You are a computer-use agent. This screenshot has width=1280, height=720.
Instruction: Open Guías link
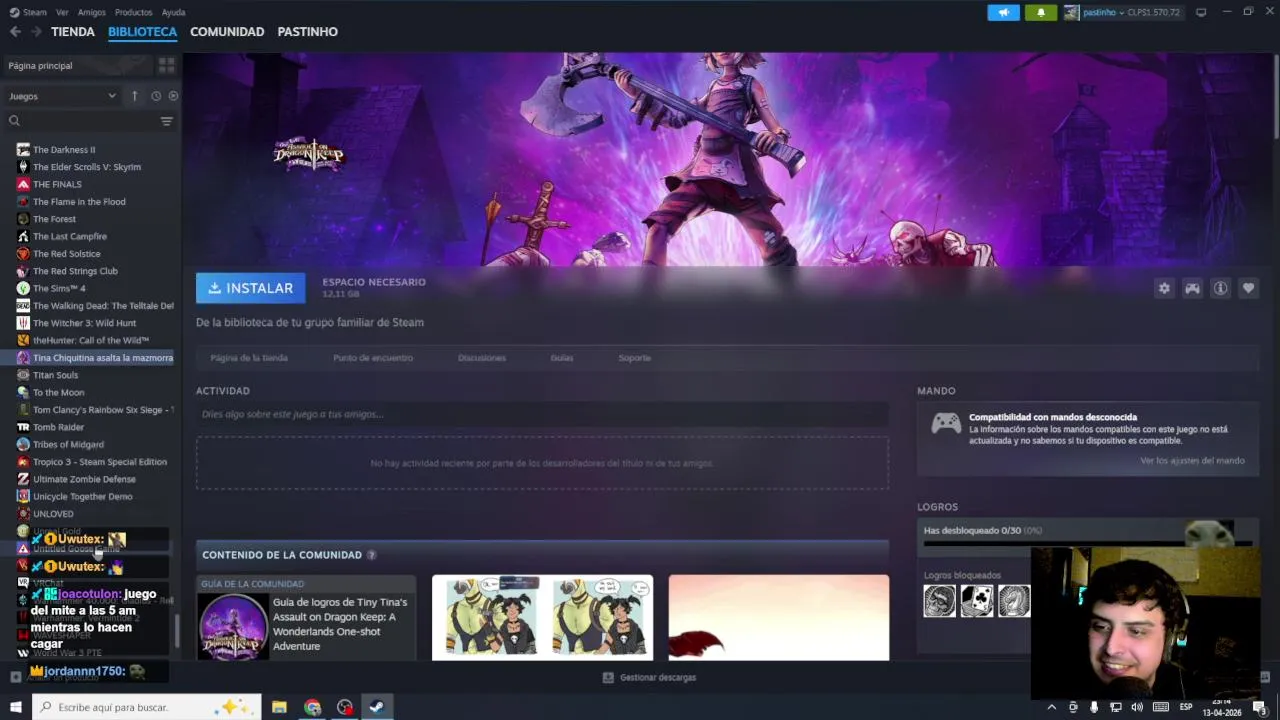pos(562,358)
